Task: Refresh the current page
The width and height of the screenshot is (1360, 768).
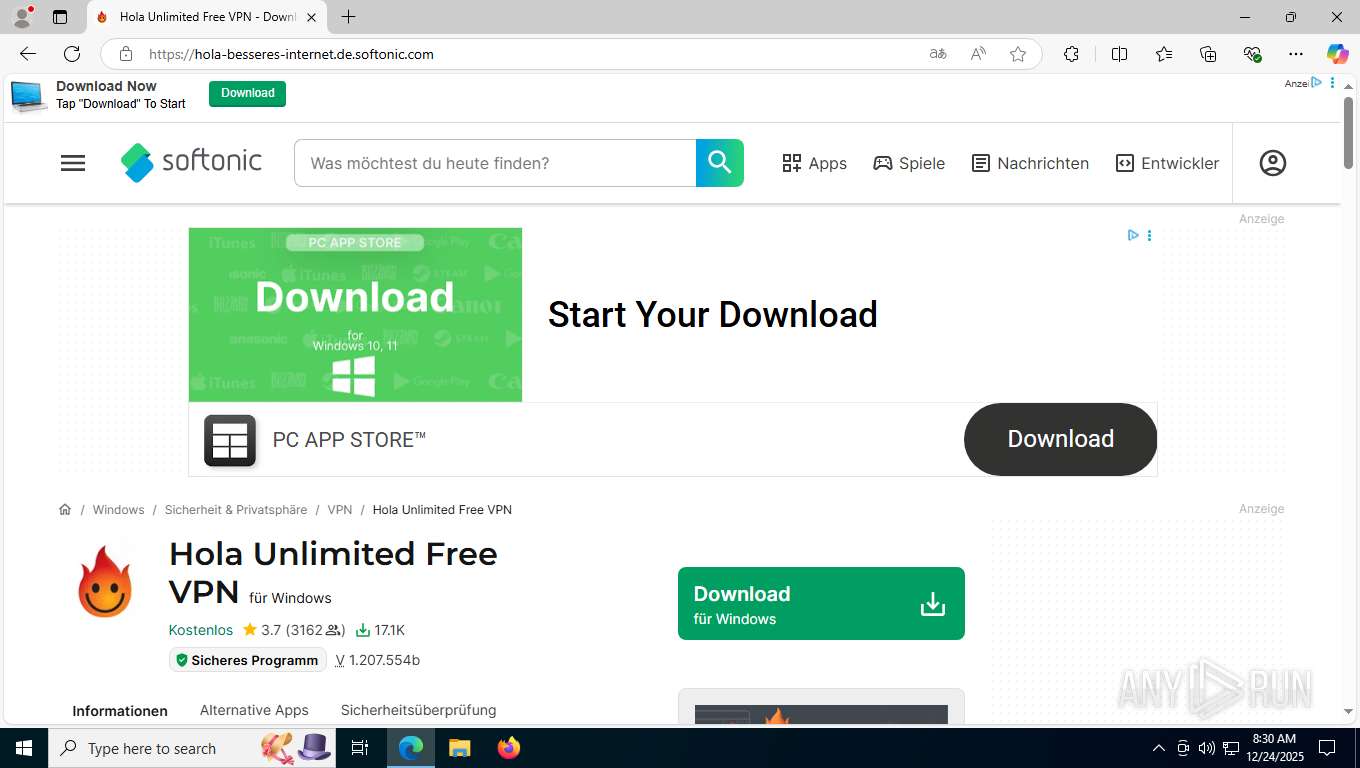Action: click(72, 54)
